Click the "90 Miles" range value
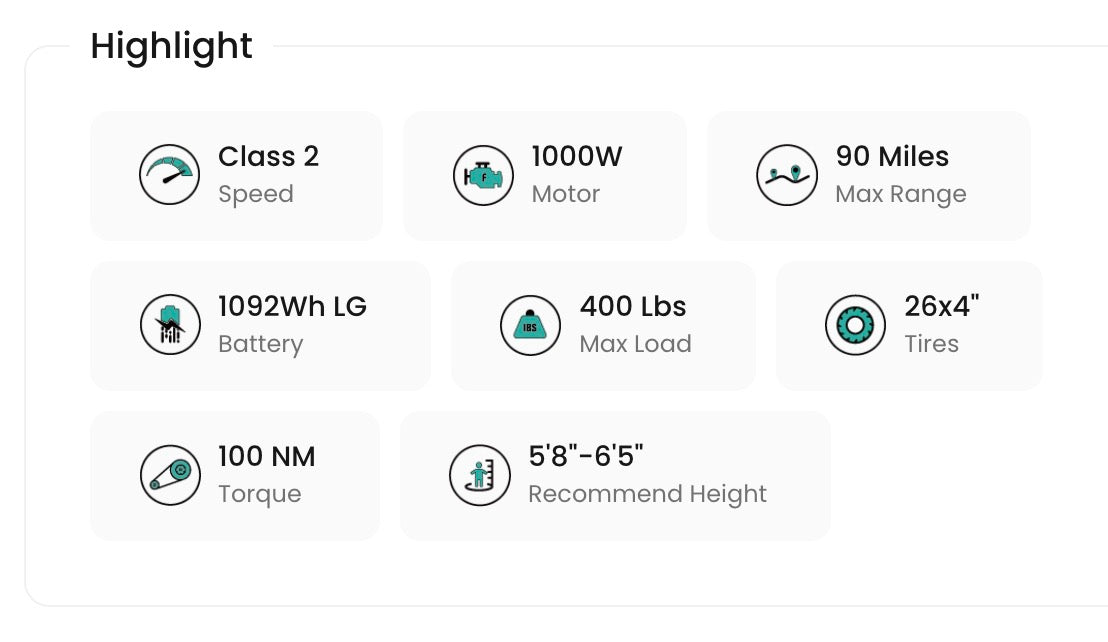Screen dimensions: 1108x642 tap(892, 157)
